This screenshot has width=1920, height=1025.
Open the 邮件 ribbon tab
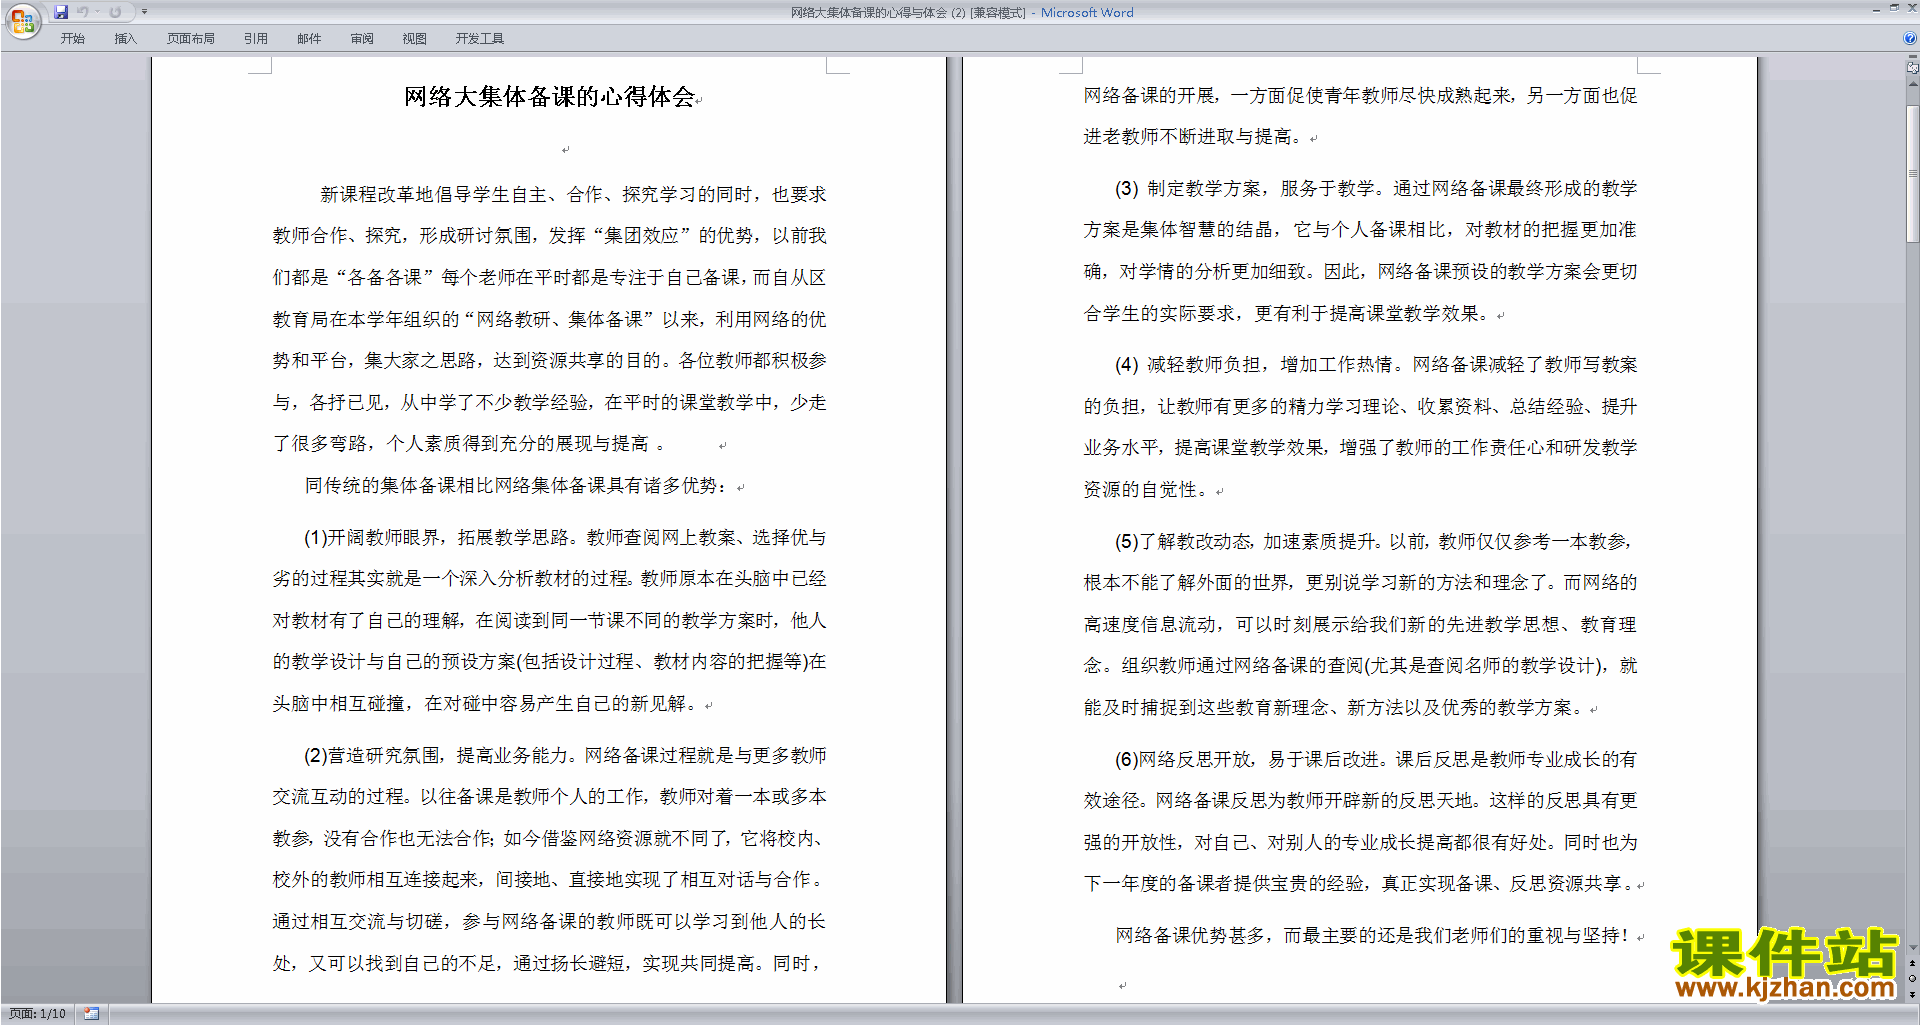coord(309,38)
